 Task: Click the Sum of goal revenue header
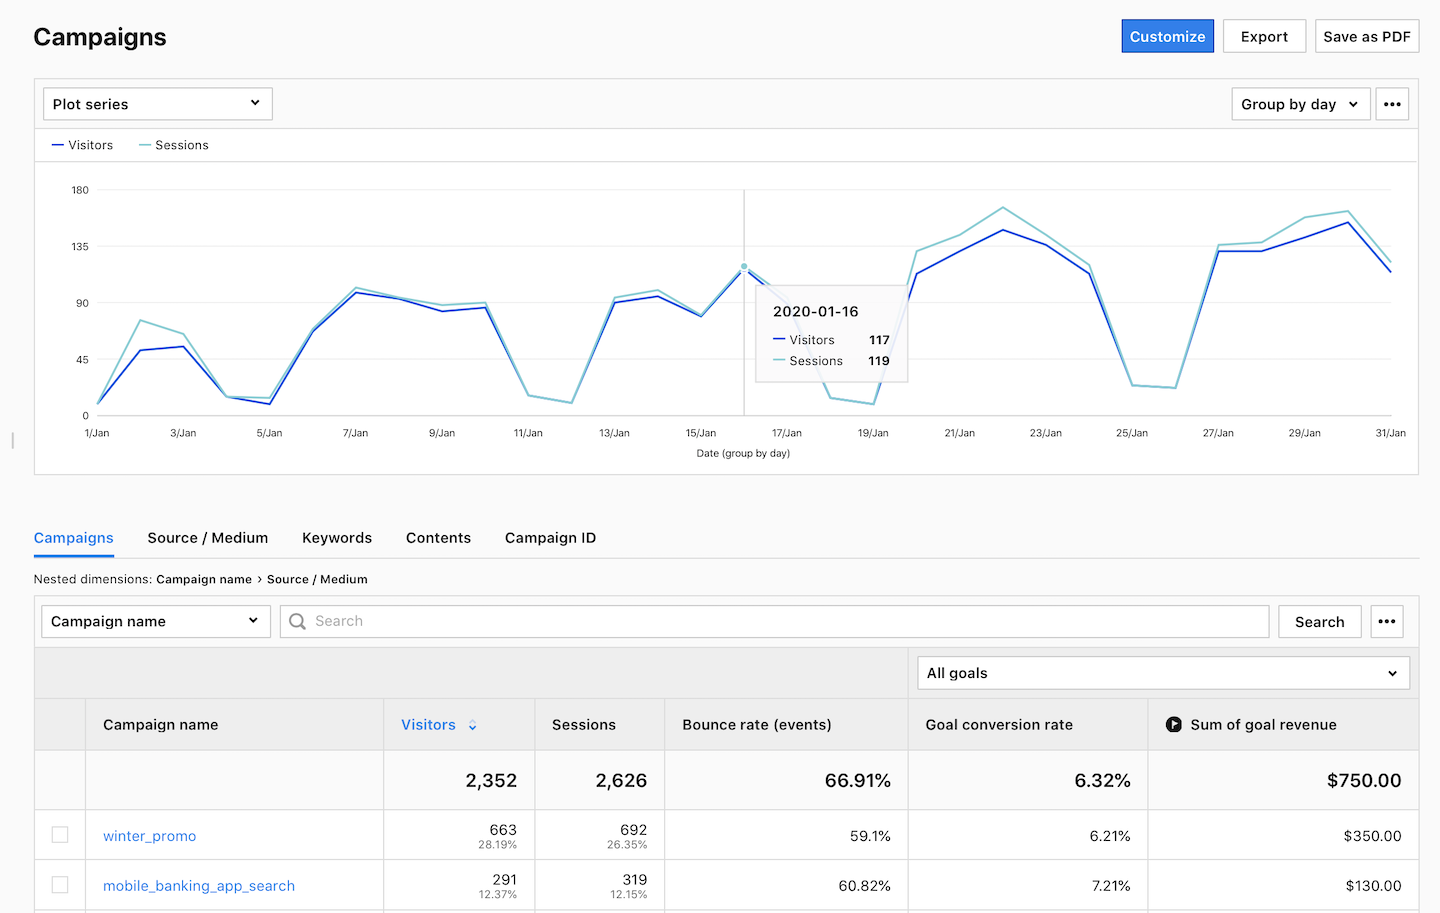[1264, 725]
